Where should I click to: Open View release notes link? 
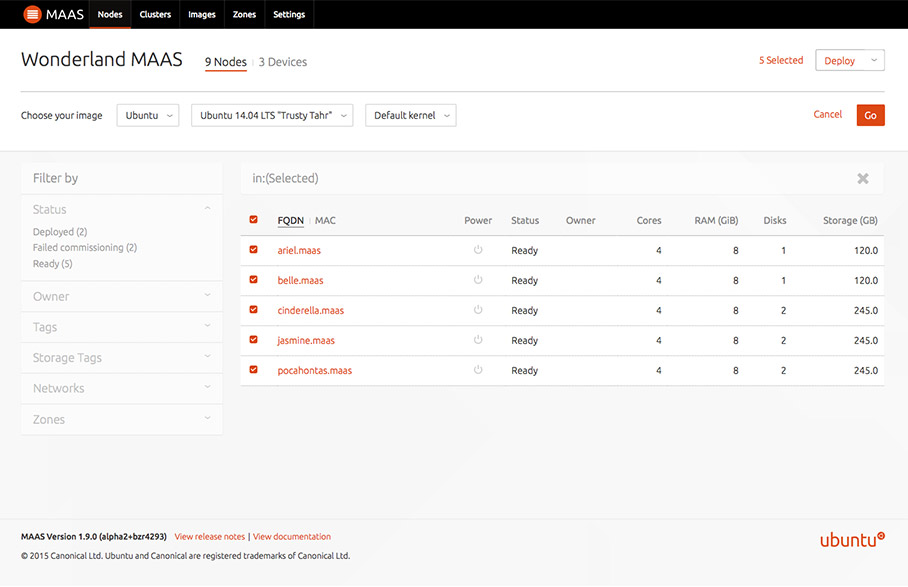point(210,537)
